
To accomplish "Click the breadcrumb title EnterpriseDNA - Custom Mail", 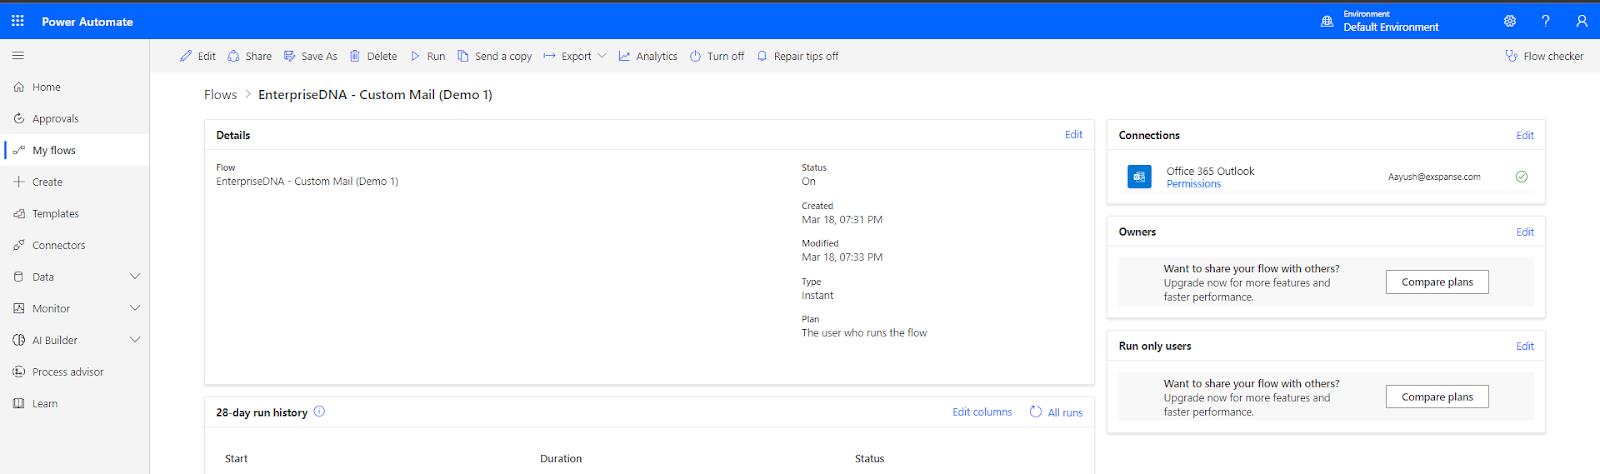I will click(375, 95).
